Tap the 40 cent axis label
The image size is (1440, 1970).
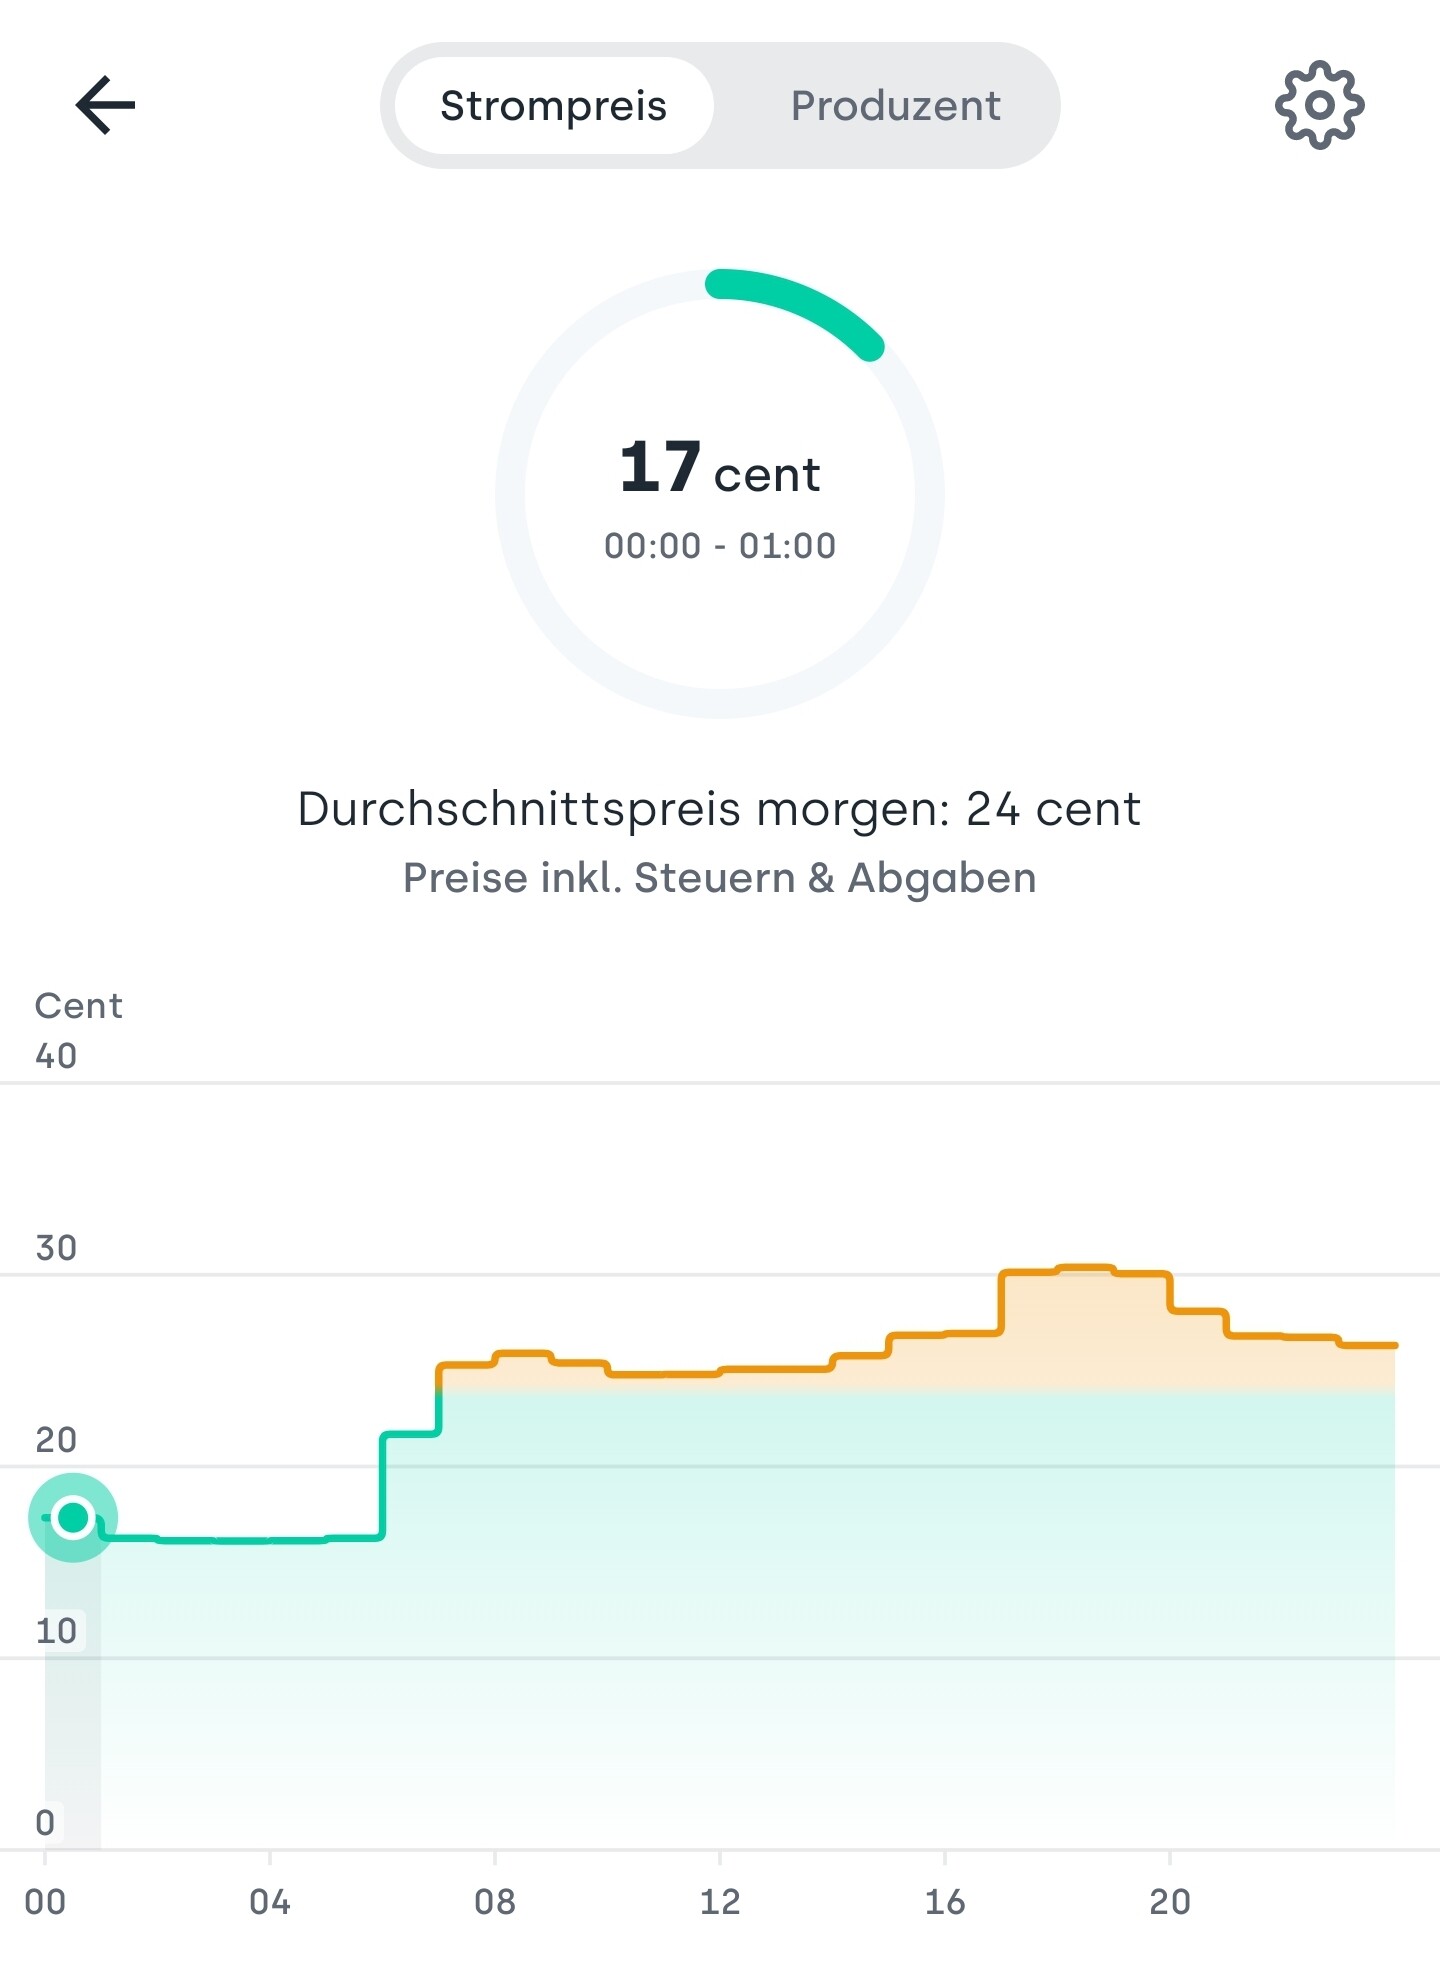click(x=56, y=1056)
